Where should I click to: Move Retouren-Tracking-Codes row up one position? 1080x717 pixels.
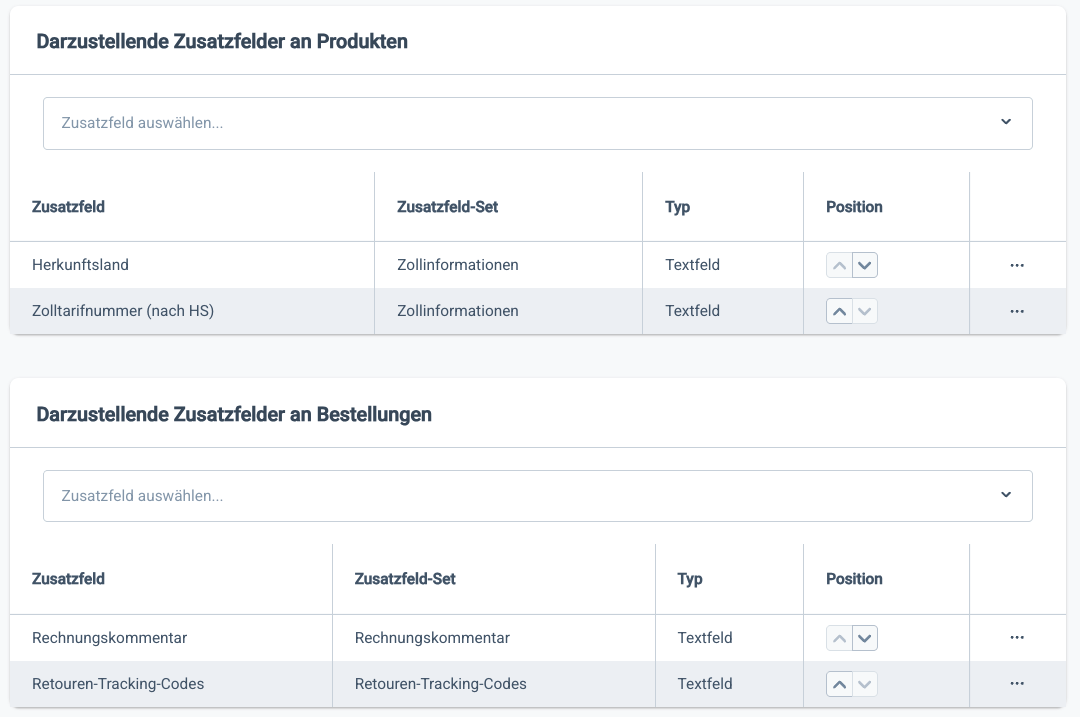coord(840,685)
